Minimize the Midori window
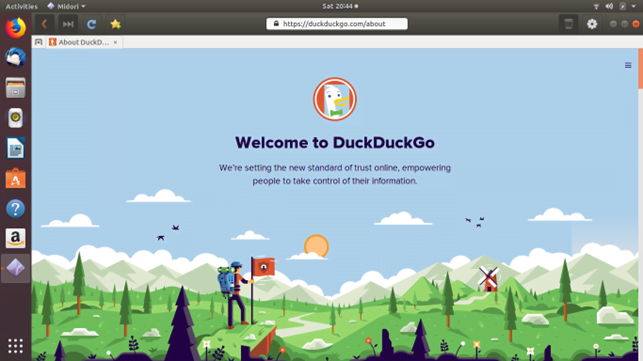 [613, 24]
